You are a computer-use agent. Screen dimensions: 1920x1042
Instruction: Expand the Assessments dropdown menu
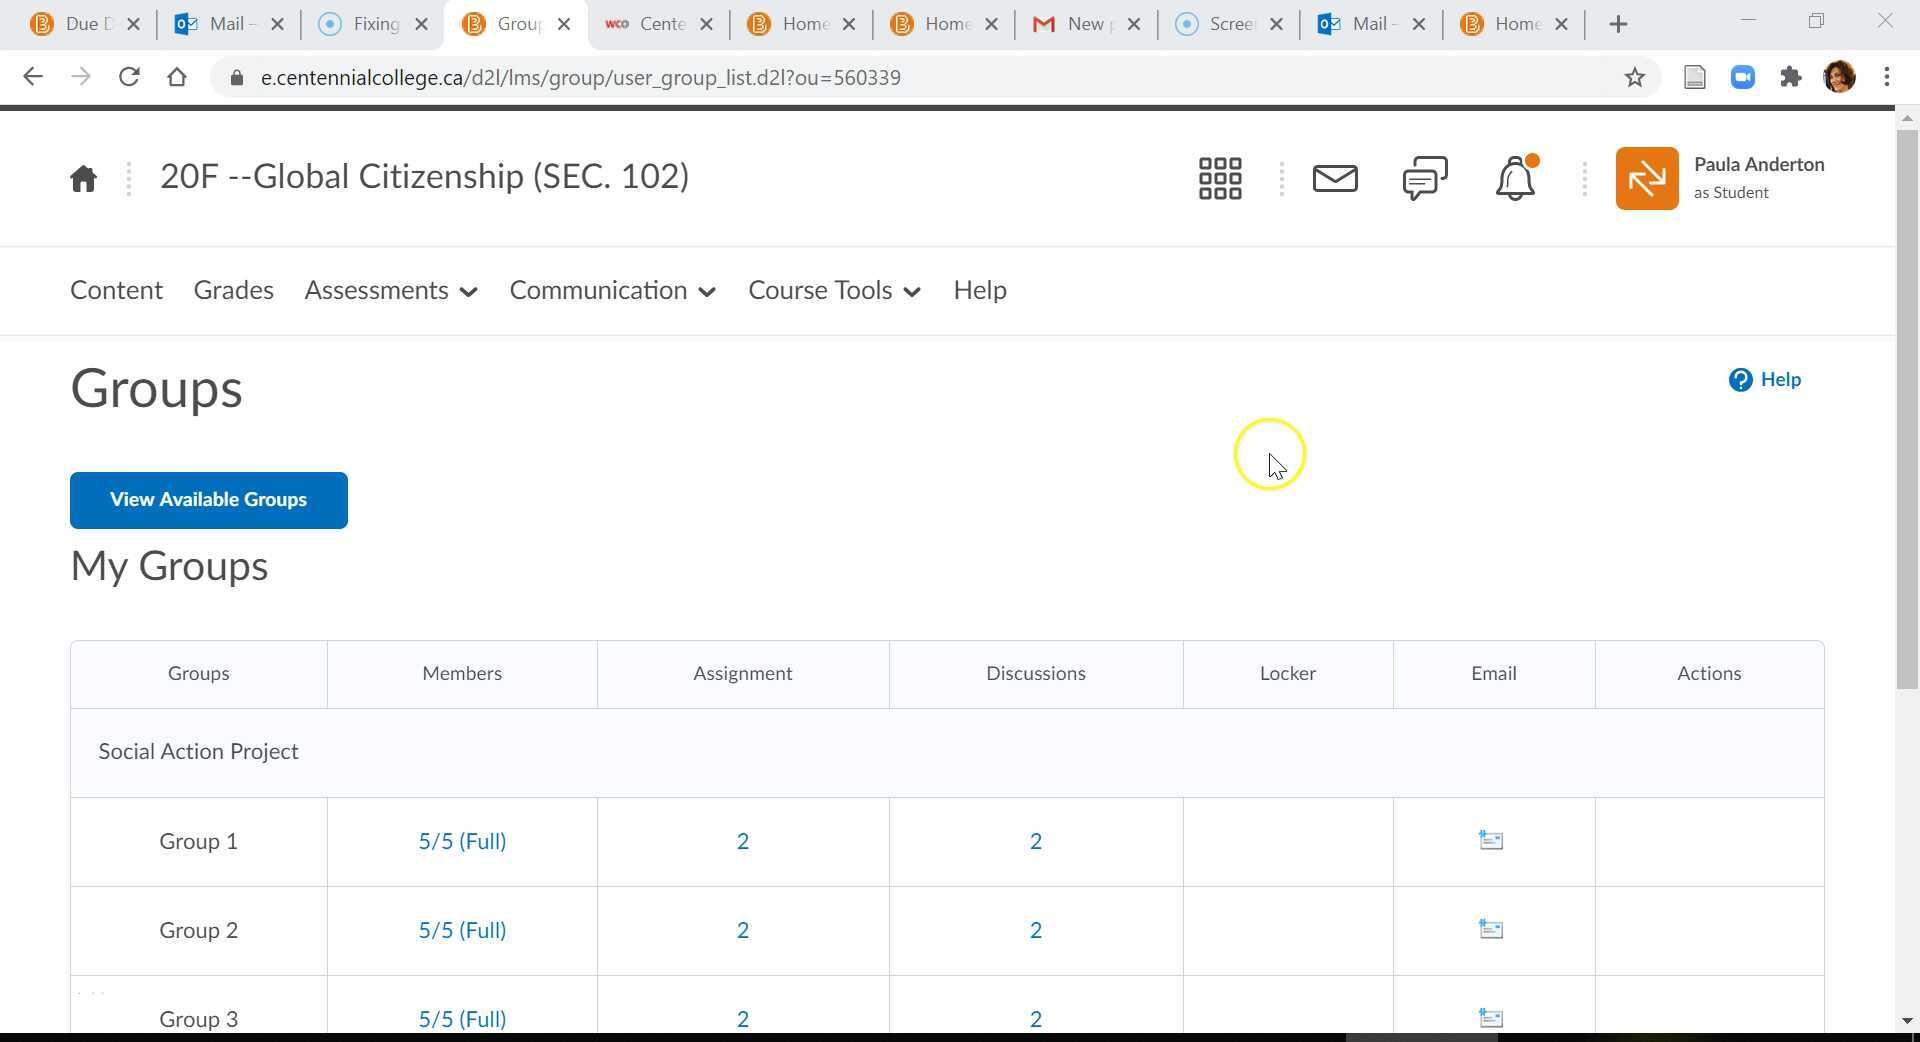391,291
